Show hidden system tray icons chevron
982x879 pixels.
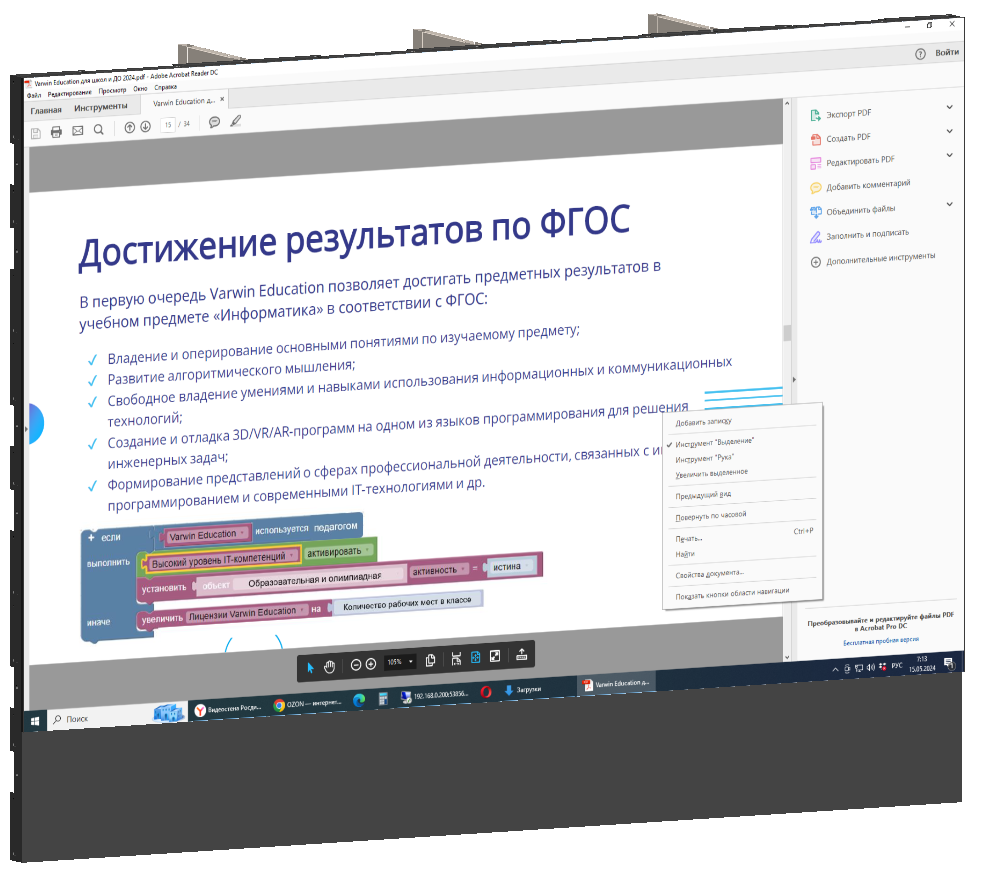click(x=835, y=670)
